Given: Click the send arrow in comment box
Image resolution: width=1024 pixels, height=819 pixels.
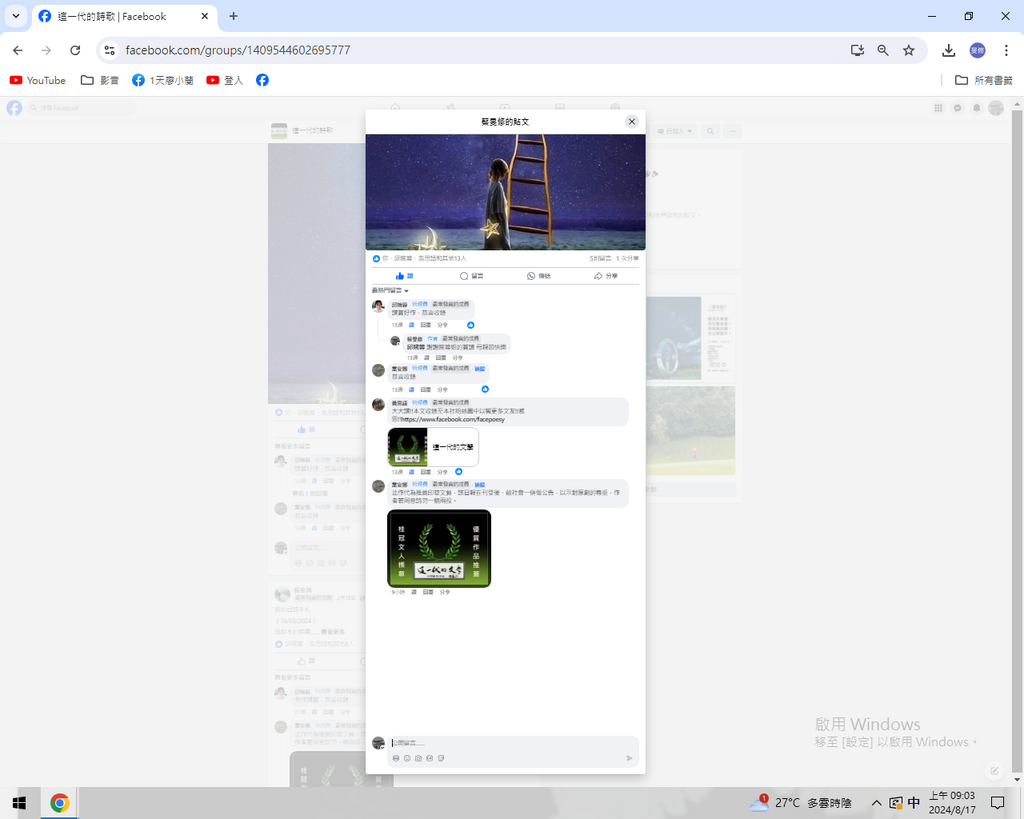Looking at the screenshot, I should pyautogui.click(x=629, y=758).
